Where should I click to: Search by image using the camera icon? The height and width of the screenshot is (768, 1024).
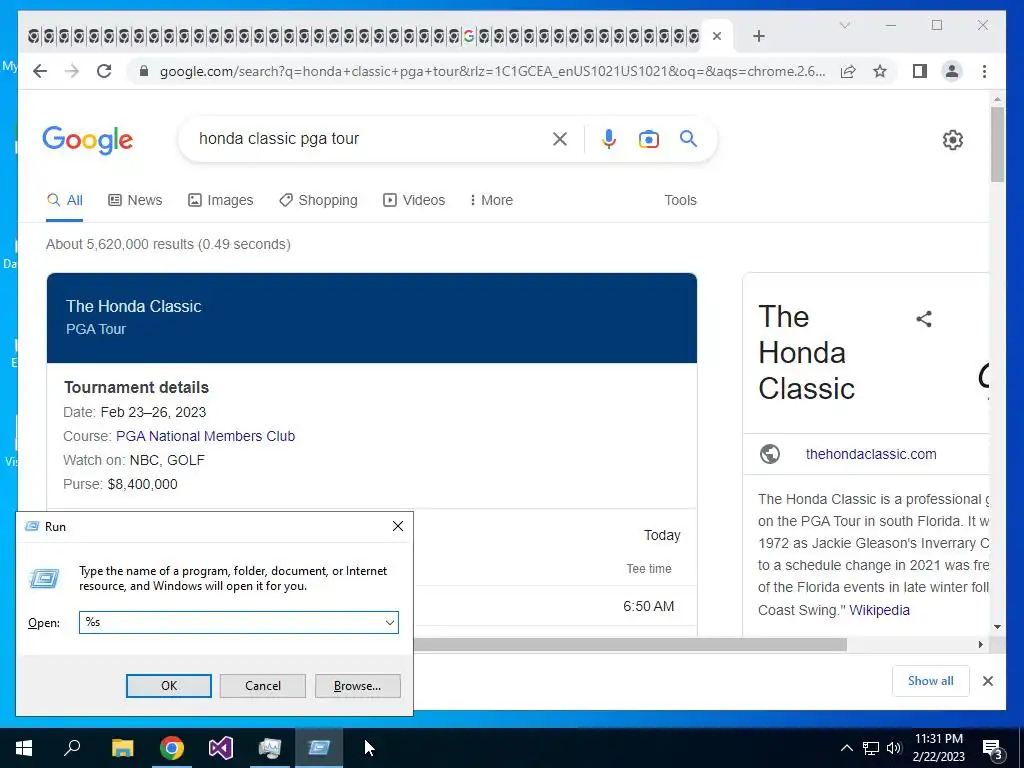(x=648, y=138)
